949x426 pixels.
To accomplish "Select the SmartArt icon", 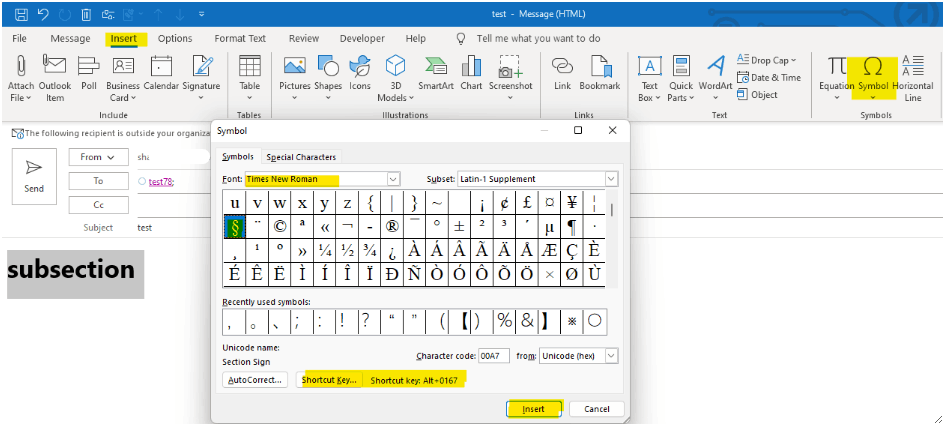I will [x=435, y=67].
